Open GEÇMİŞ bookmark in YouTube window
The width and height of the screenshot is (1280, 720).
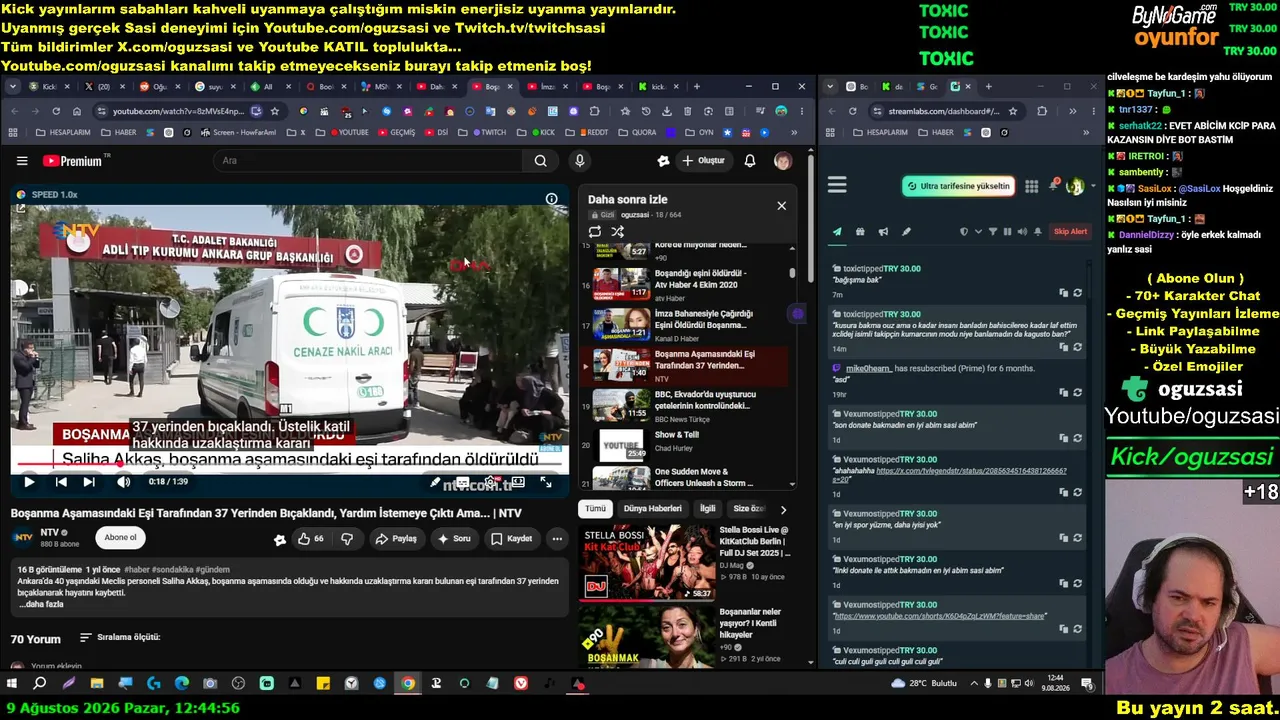(x=396, y=132)
